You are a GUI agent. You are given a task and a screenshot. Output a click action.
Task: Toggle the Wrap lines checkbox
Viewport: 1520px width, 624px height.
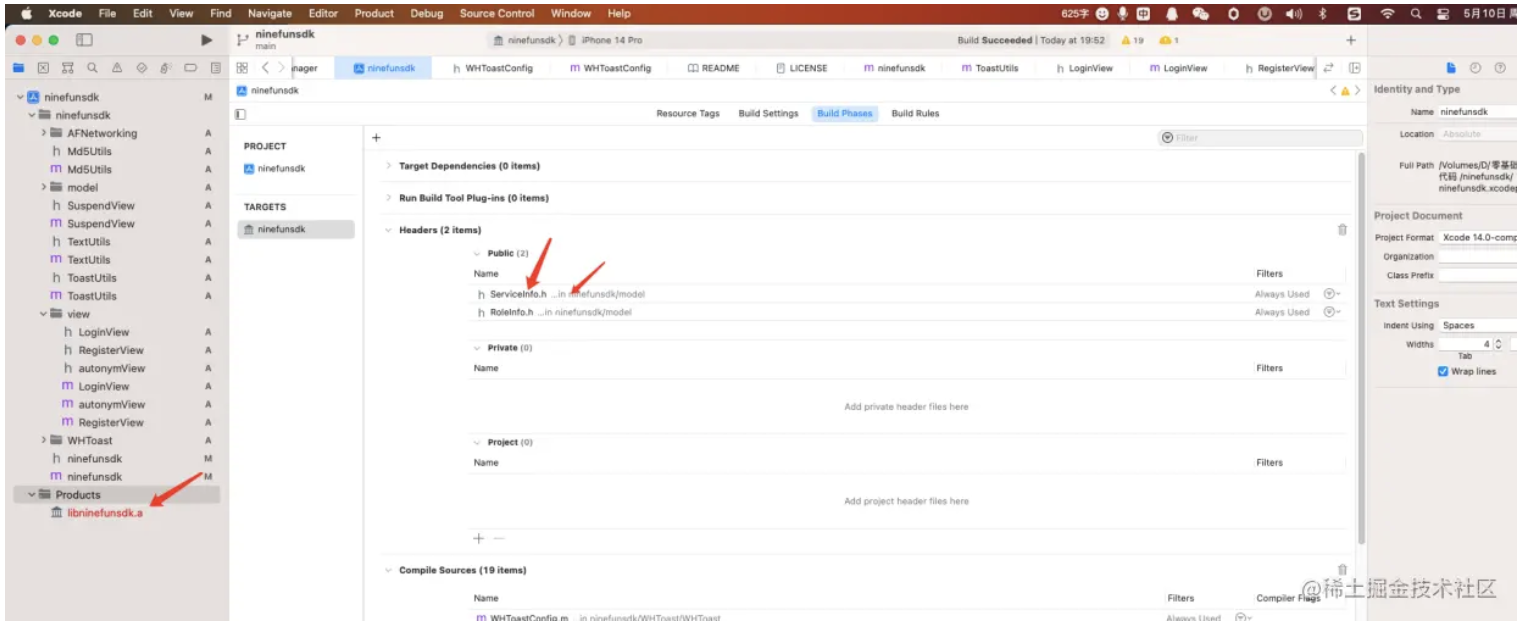(1442, 371)
